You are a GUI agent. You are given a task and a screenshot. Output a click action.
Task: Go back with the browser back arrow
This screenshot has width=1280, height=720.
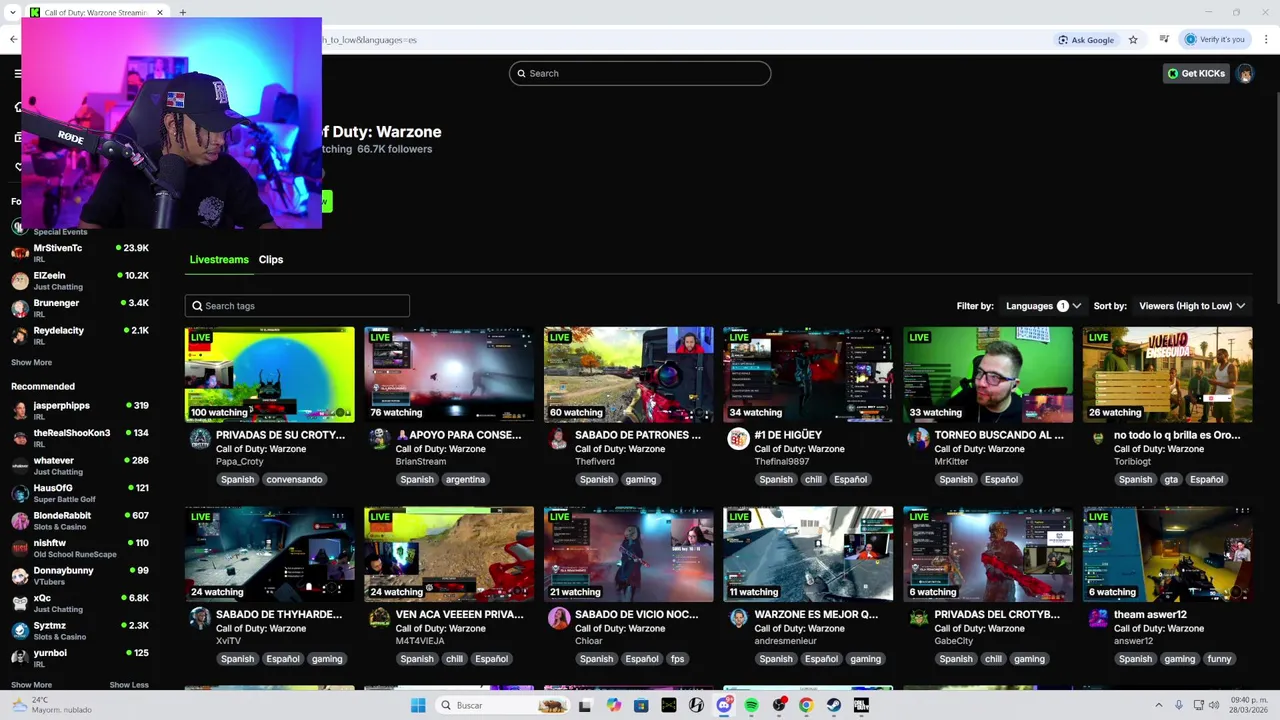(13, 40)
